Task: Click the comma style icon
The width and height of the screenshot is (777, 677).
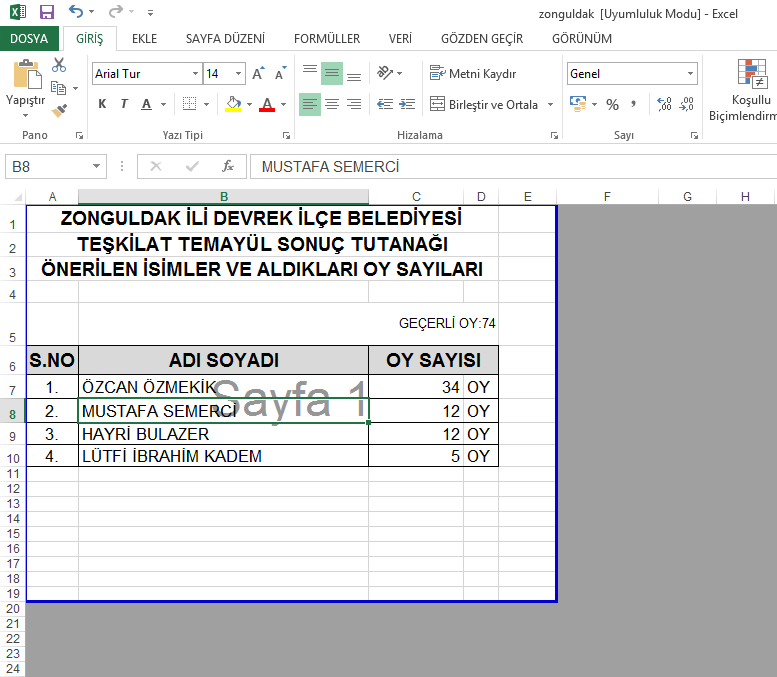Action: coord(633,104)
